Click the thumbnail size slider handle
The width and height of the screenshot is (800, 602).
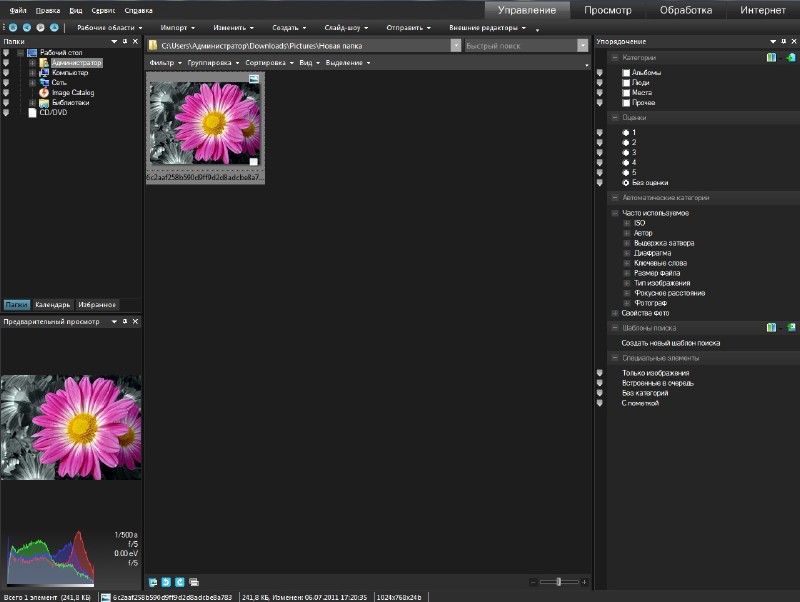click(559, 581)
